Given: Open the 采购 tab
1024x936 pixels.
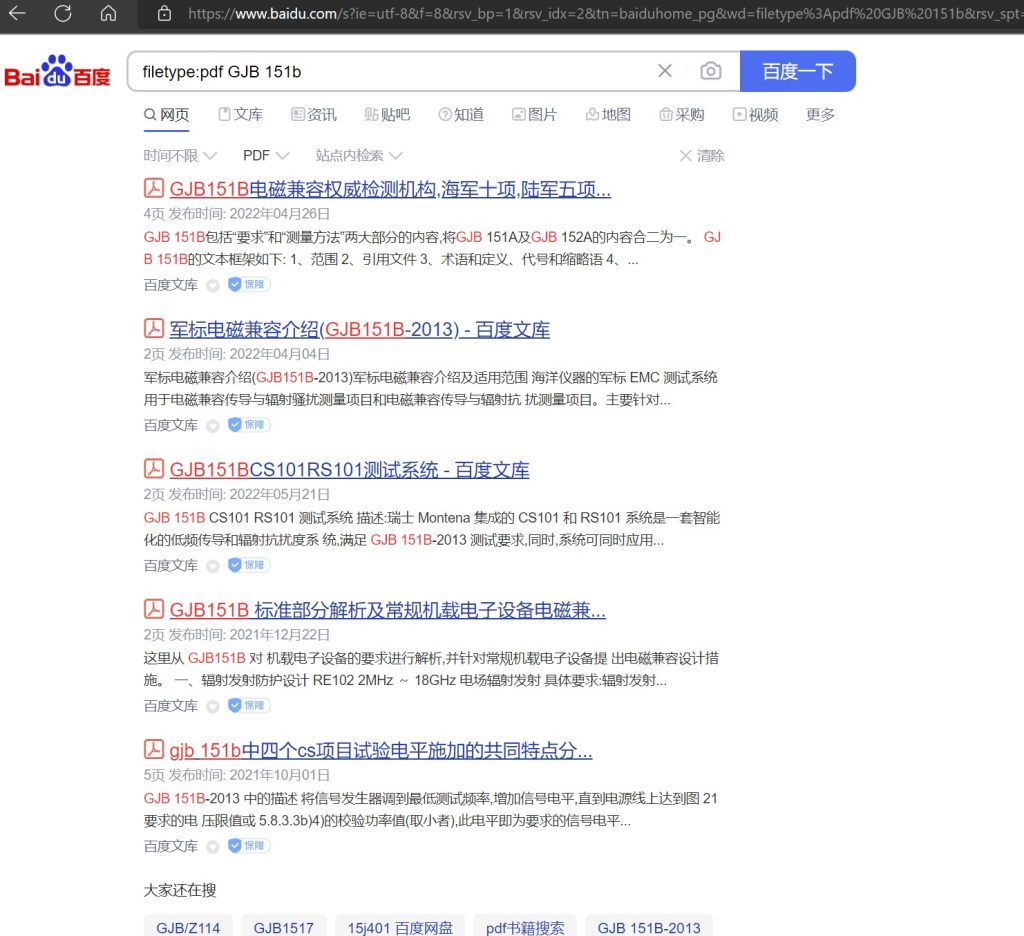Looking at the screenshot, I should pos(682,115).
